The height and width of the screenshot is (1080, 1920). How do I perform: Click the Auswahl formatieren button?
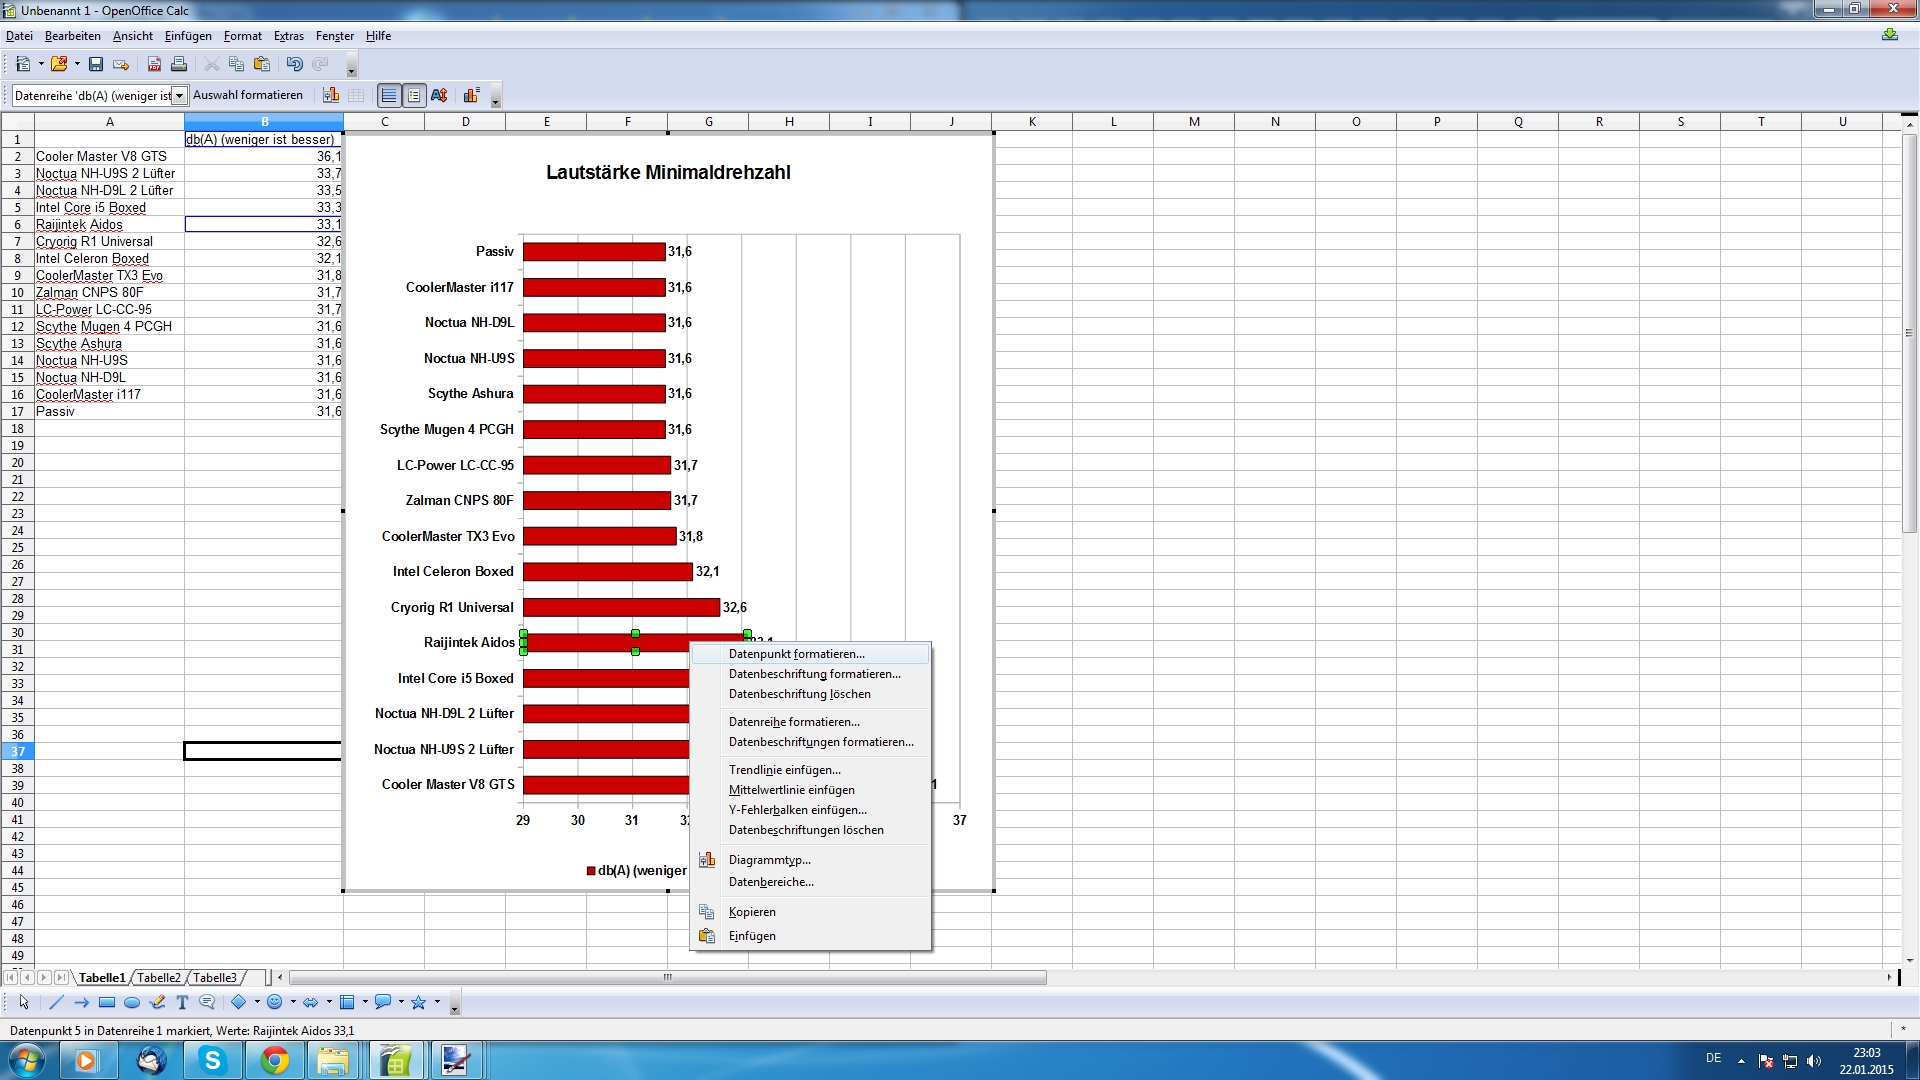tap(248, 95)
